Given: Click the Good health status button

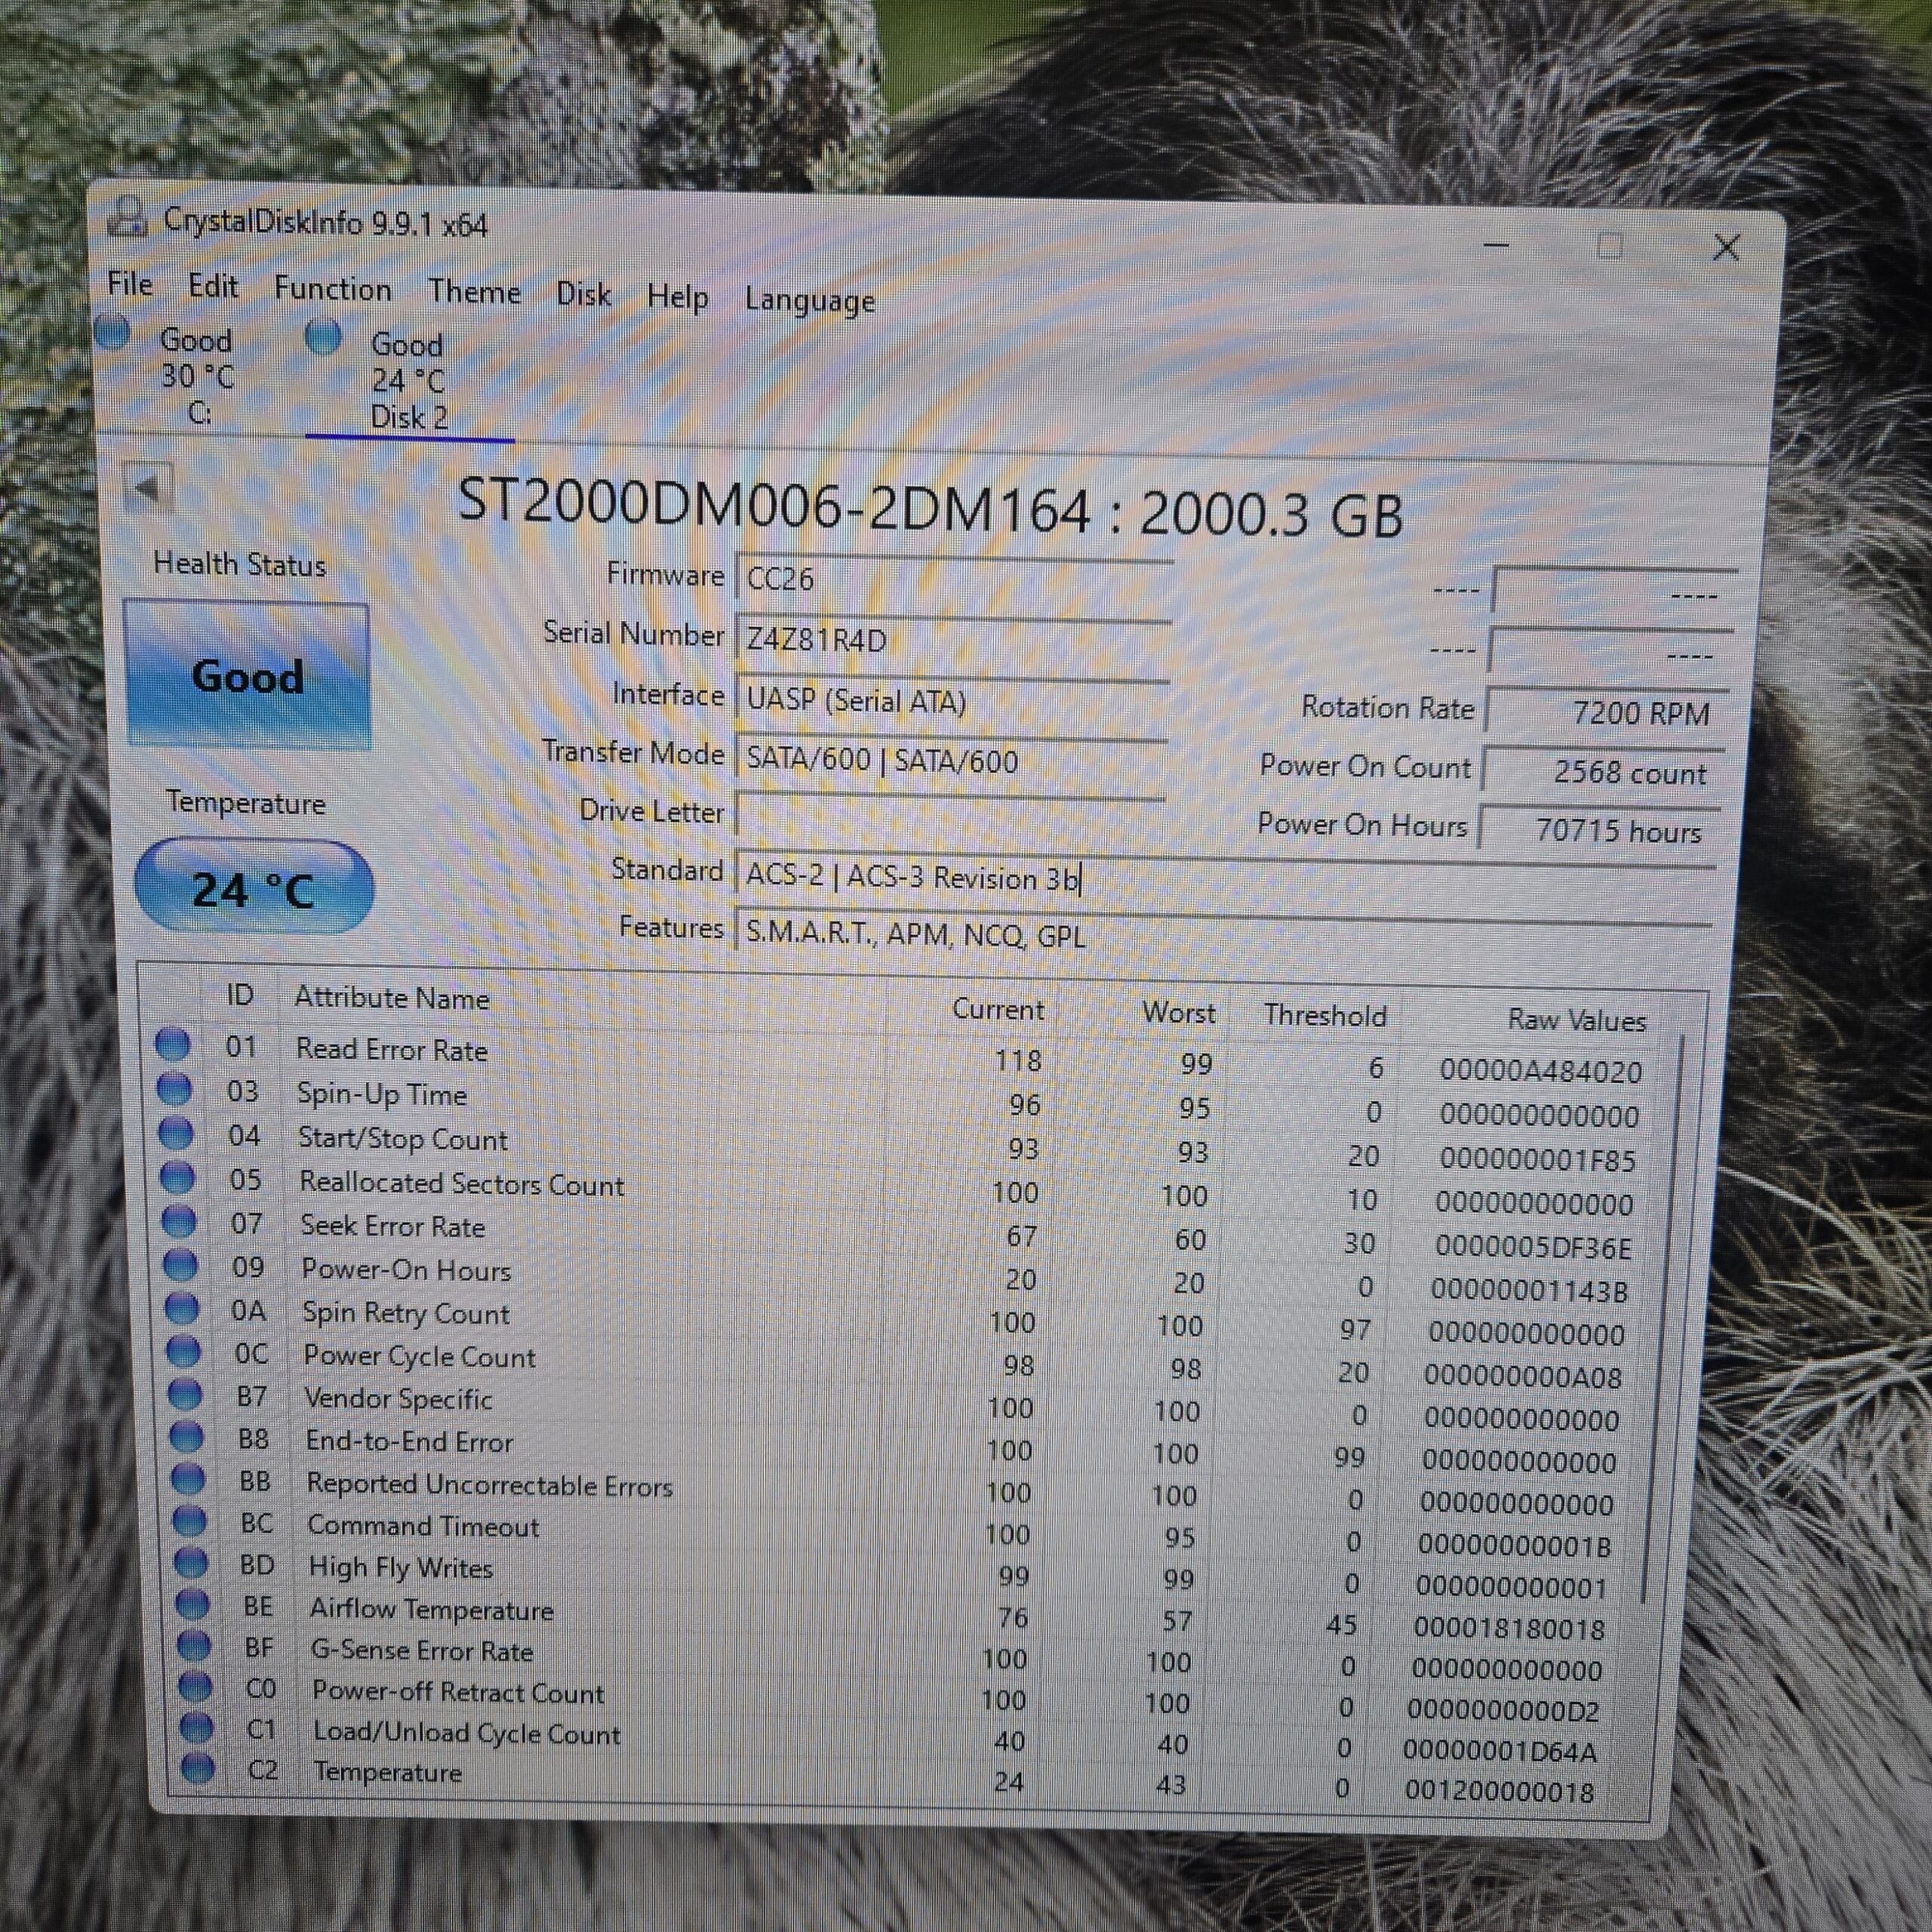Looking at the screenshot, I should [247, 675].
